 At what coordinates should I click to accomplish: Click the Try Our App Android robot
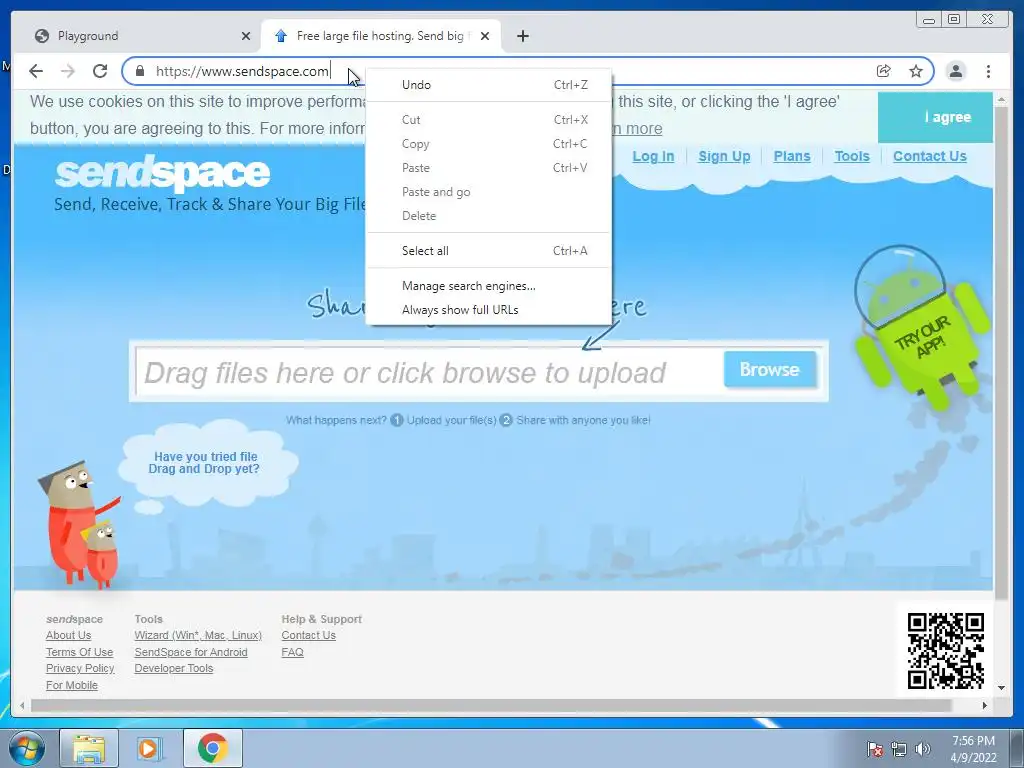tap(921, 328)
